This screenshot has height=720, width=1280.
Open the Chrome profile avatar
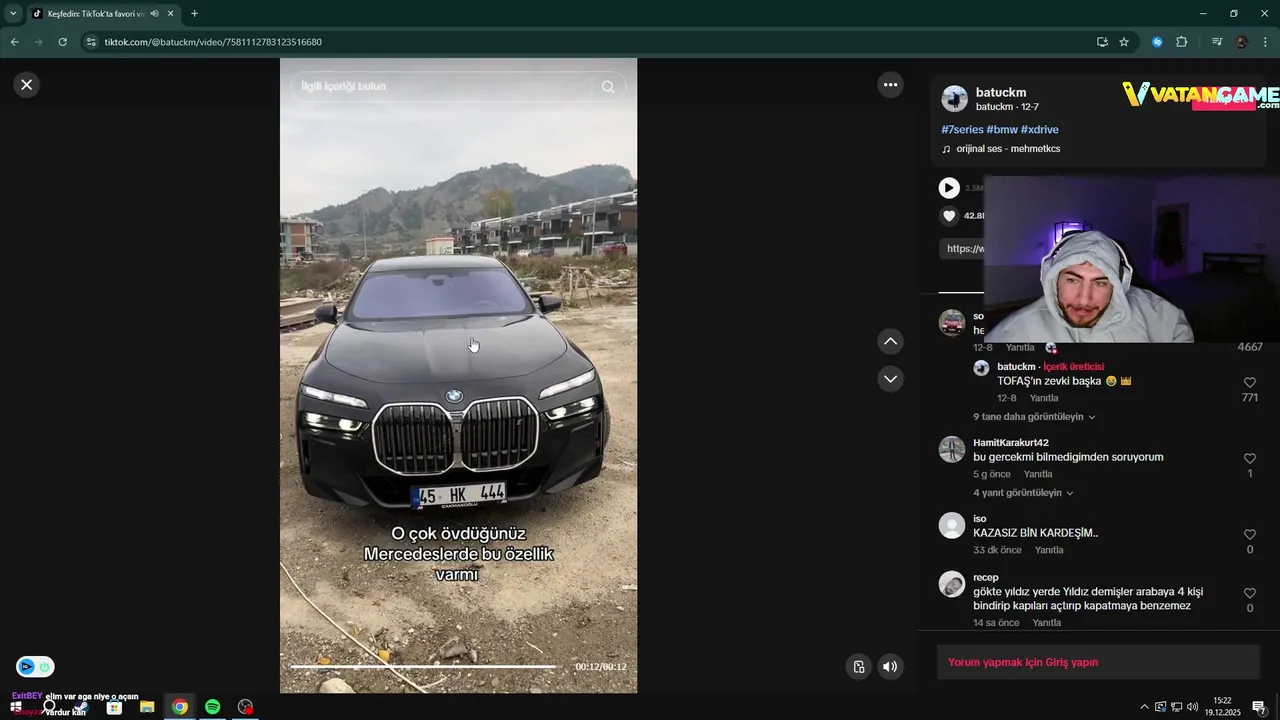click(x=1242, y=42)
